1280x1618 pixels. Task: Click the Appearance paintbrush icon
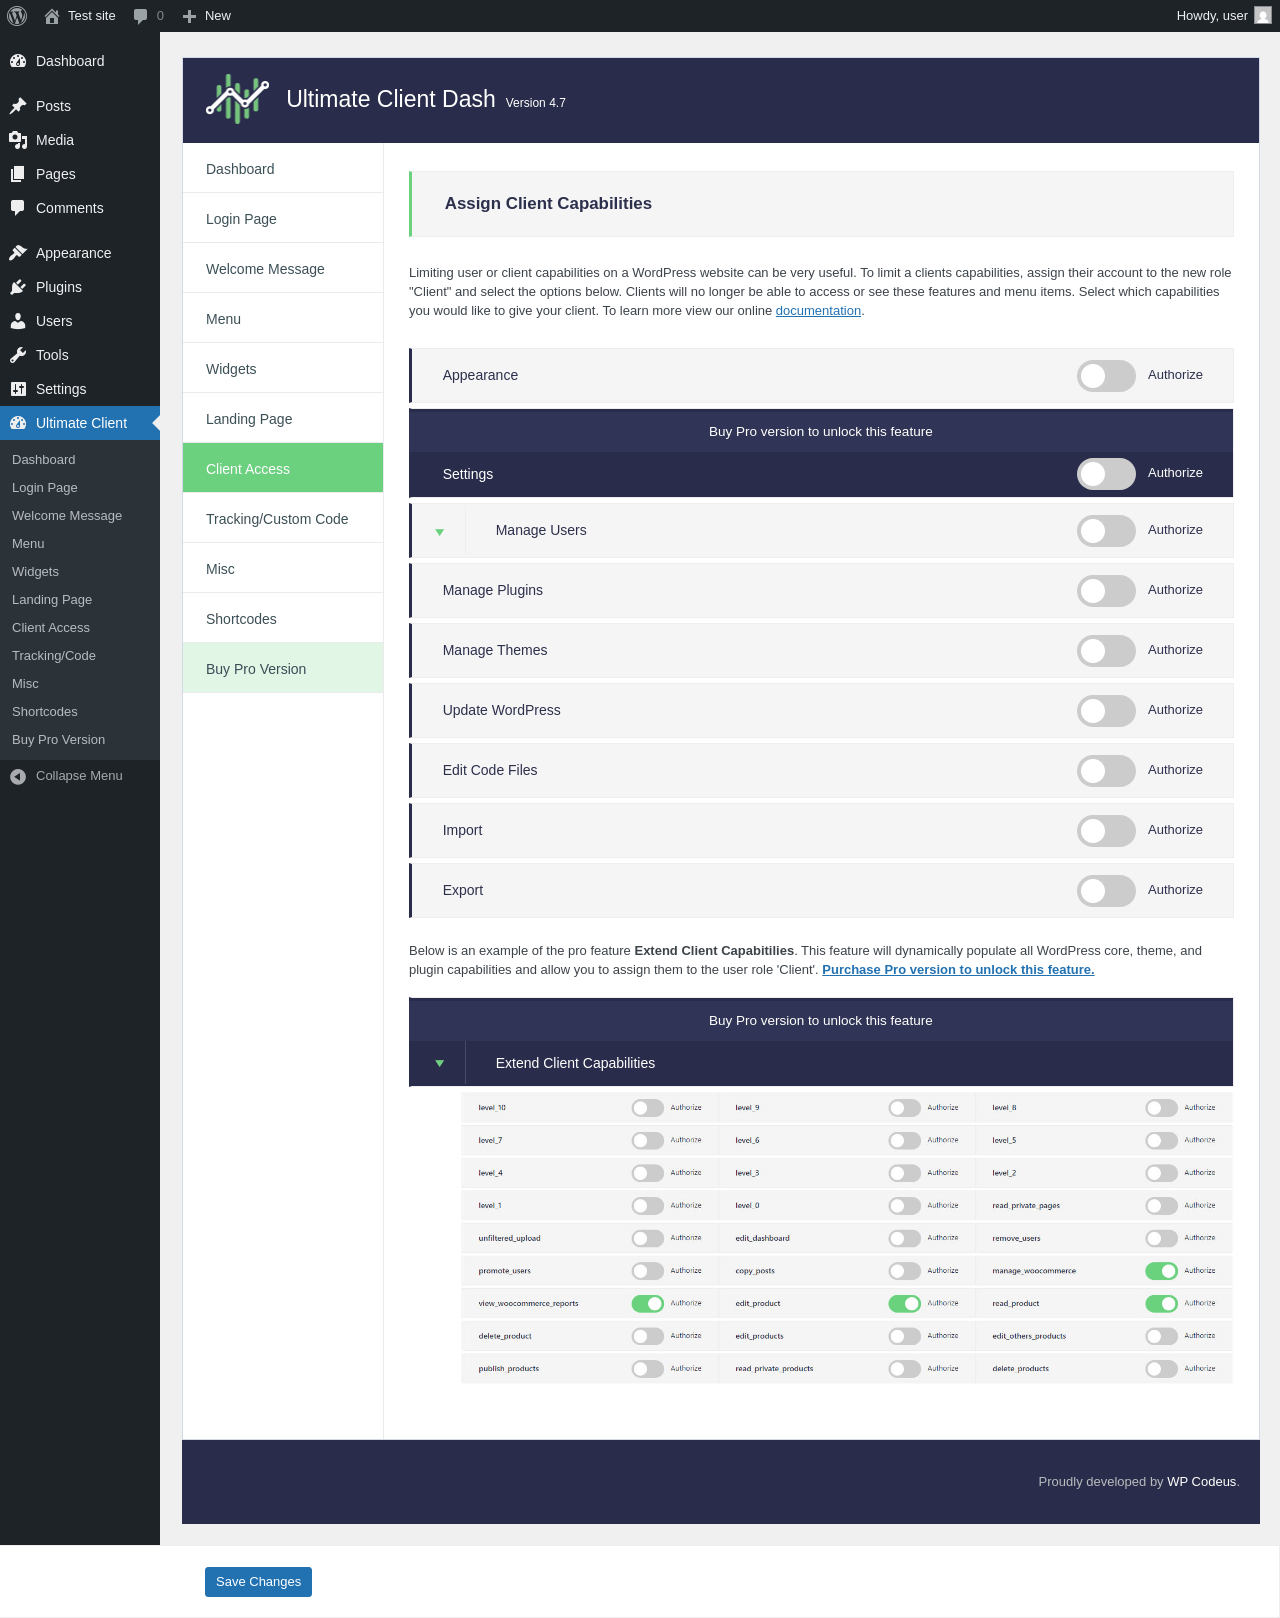click(x=18, y=253)
